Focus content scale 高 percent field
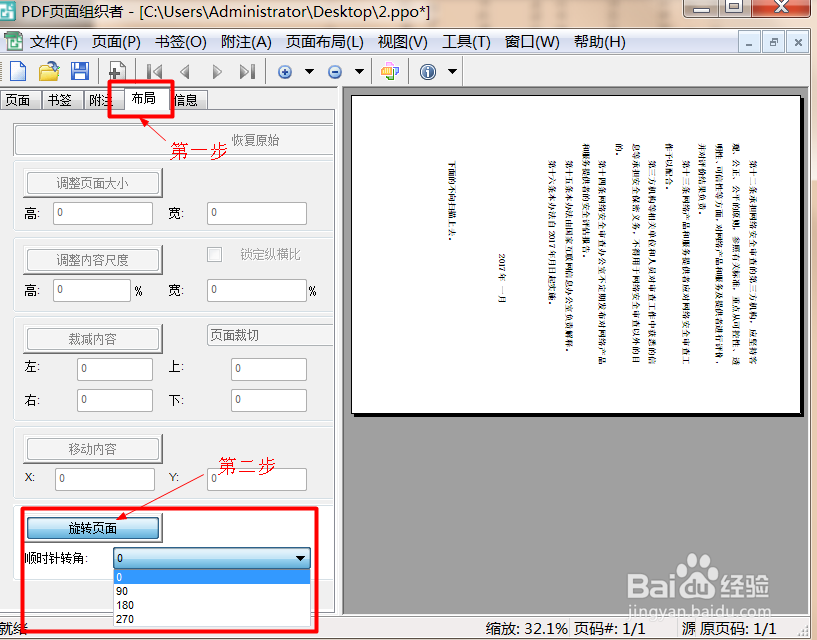 click(92, 290)
